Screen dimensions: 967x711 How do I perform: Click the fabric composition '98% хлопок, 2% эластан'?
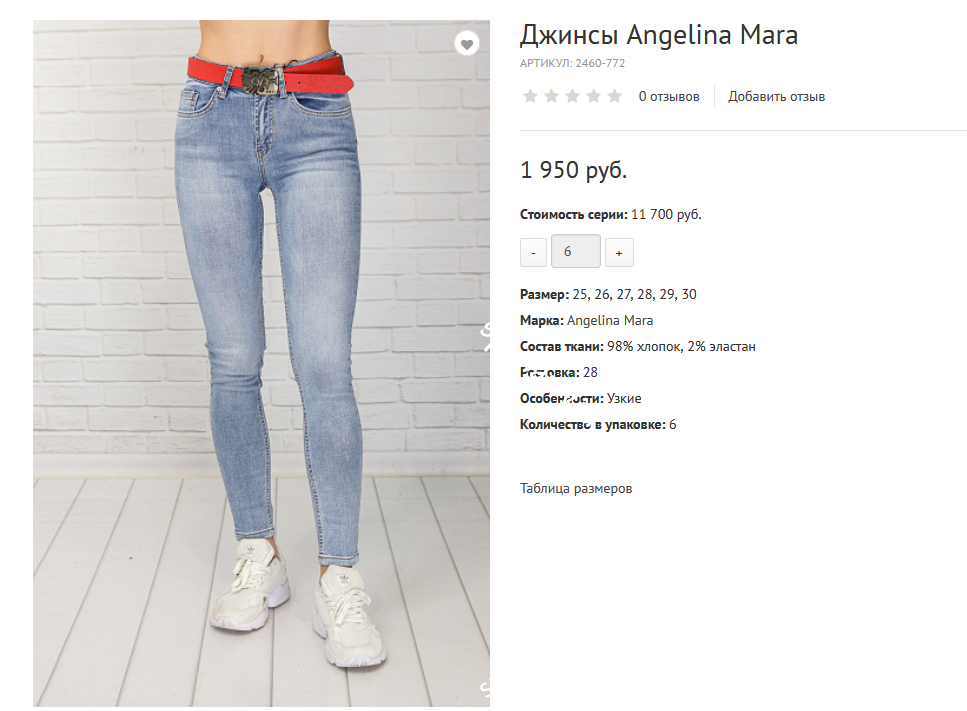click(681, 347)
